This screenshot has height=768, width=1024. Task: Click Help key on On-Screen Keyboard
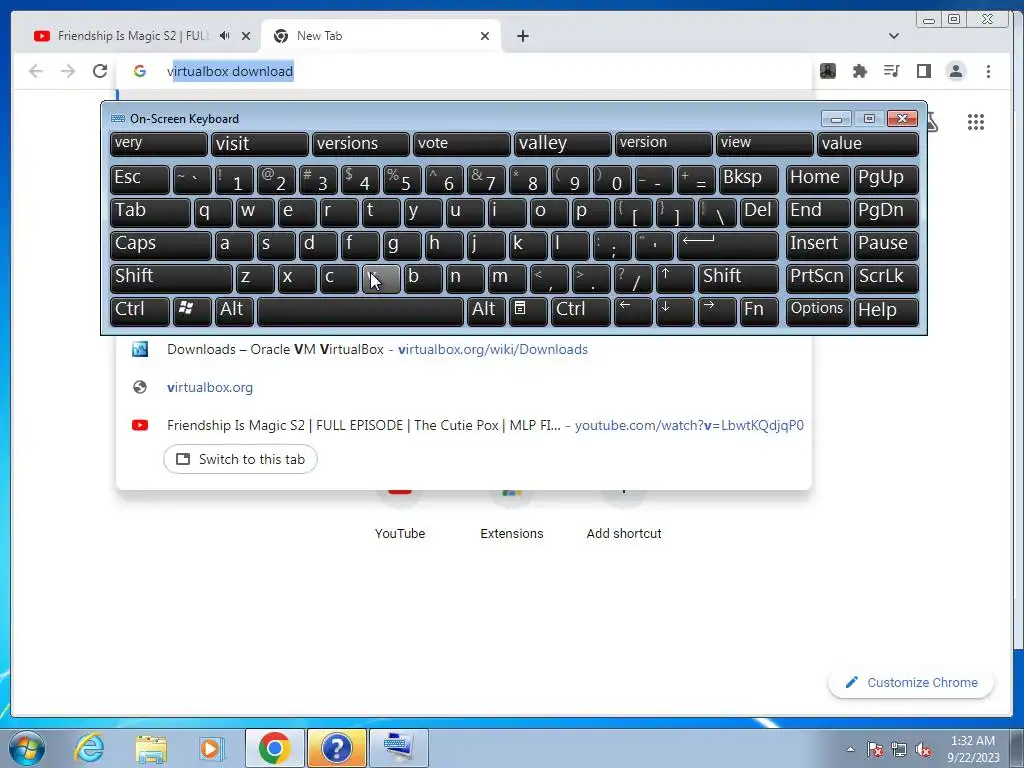coord(886,312)
